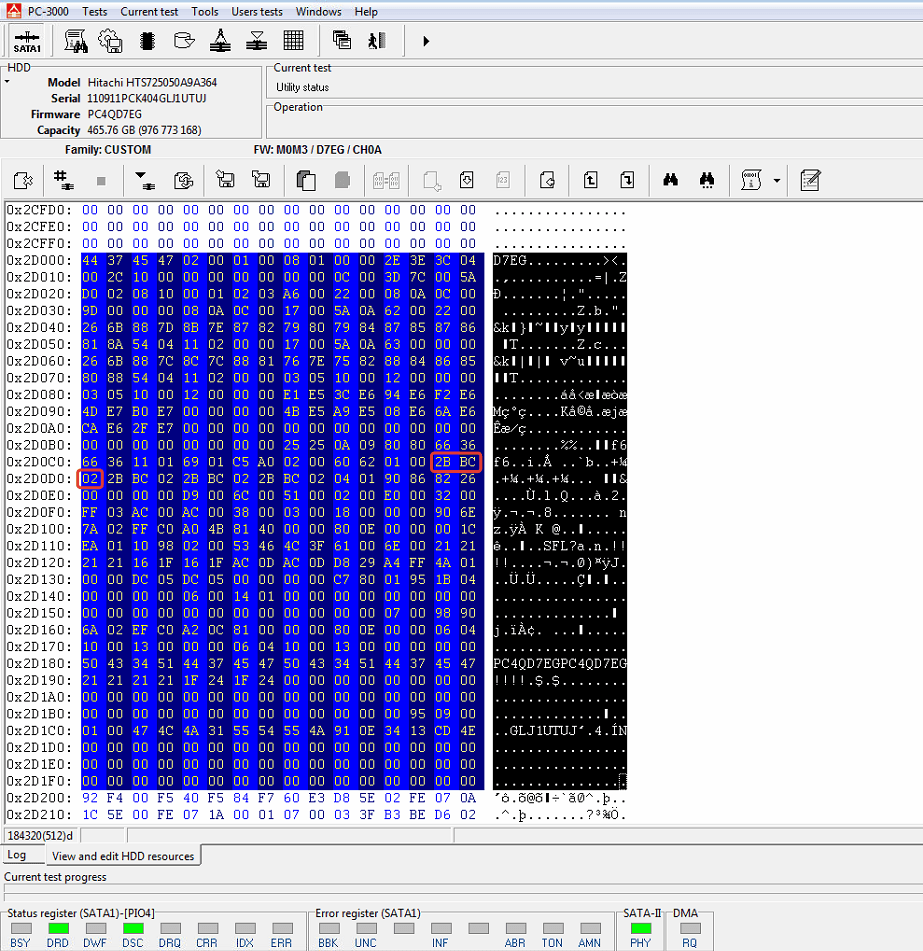The width and height of the screenshot is (923, 951).
Task: Click the walking person exit icon
Action: (x=377, y=41)
